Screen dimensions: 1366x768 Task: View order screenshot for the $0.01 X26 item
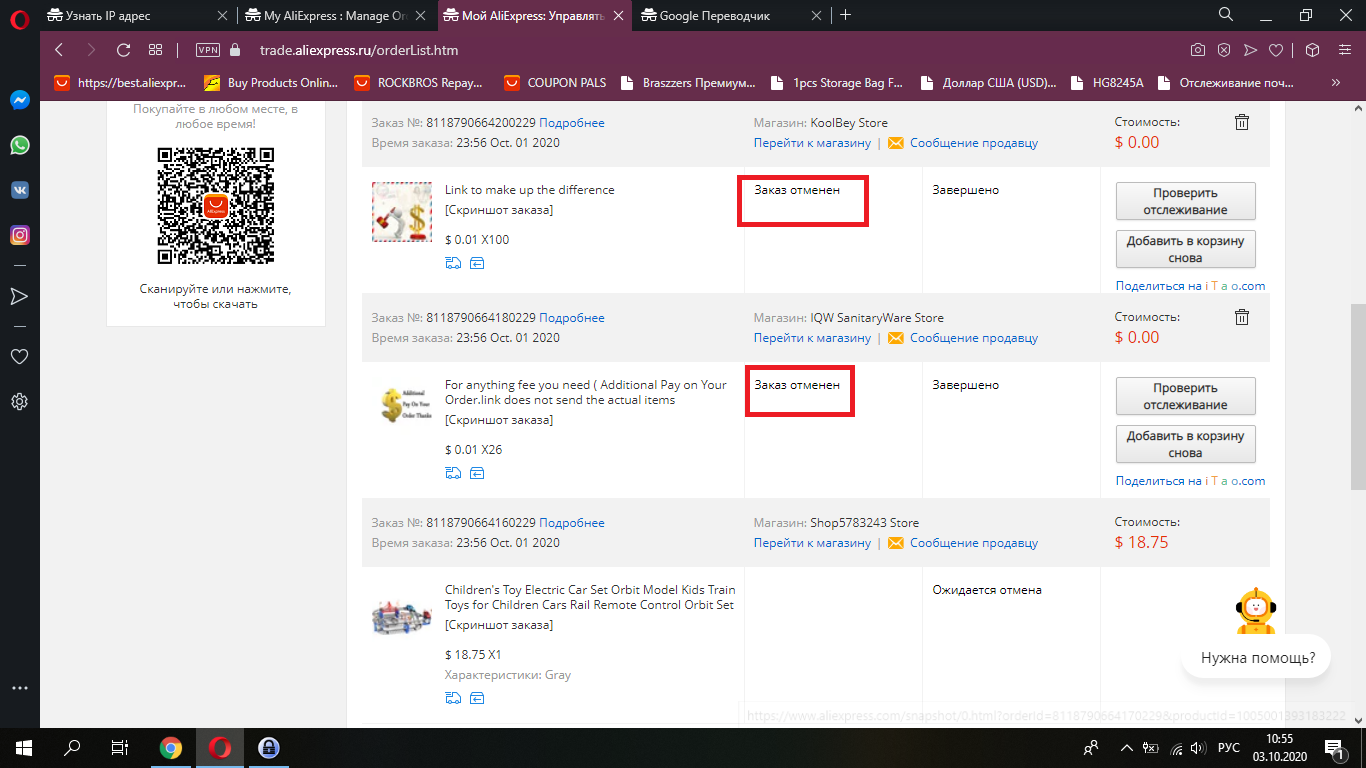tap(499, 420)
